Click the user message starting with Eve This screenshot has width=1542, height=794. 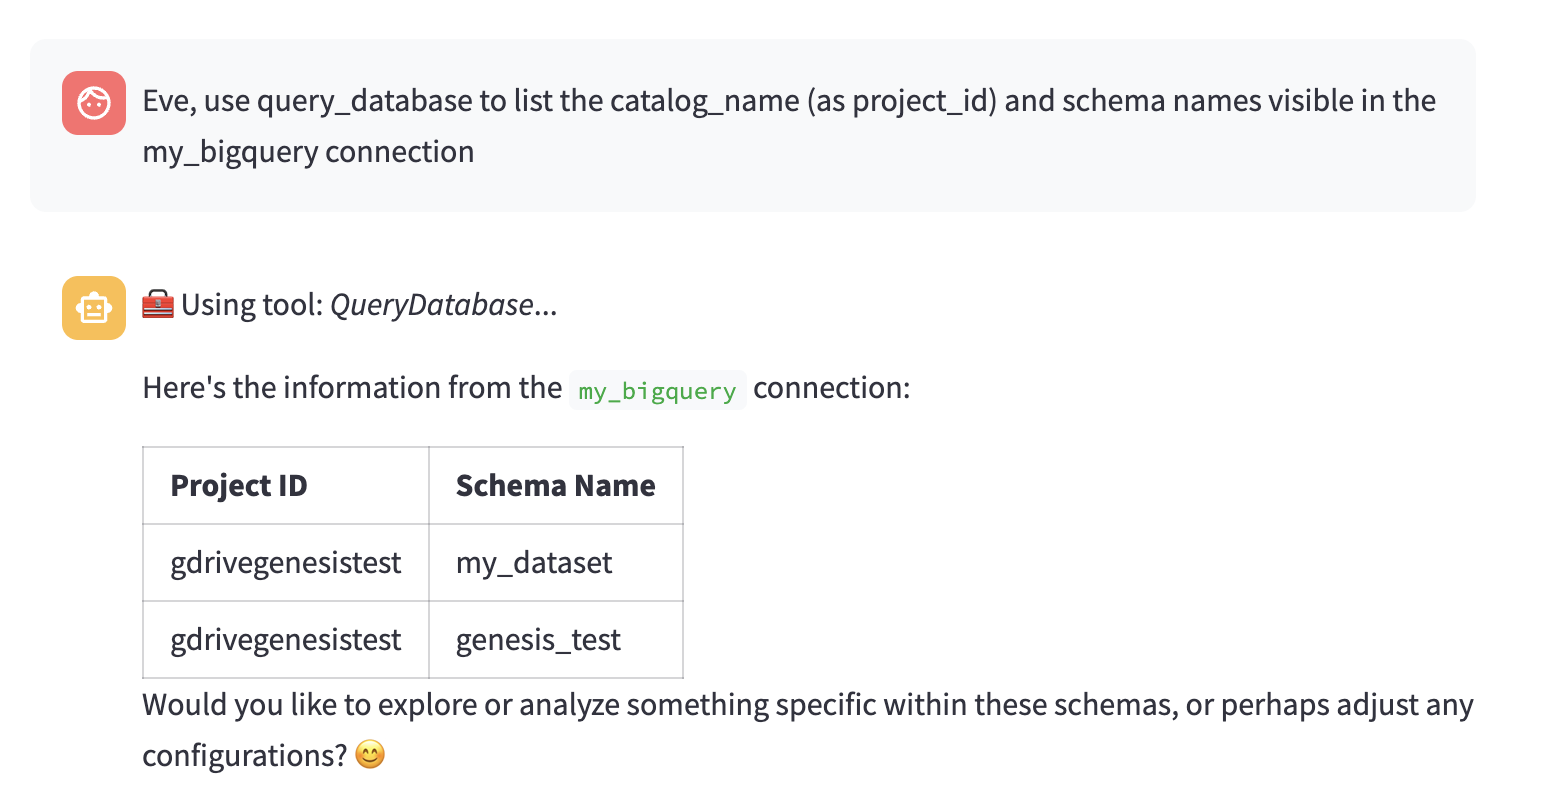pos(789,101)
